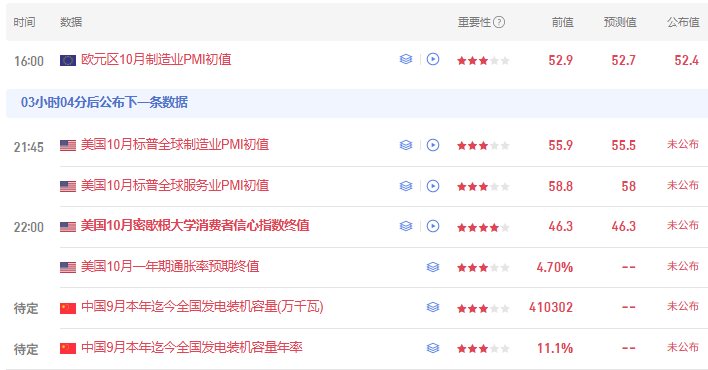Click the 数据 column header
Image resolution: width=708 pixels, height=370 pixels.
pos(71,22)
